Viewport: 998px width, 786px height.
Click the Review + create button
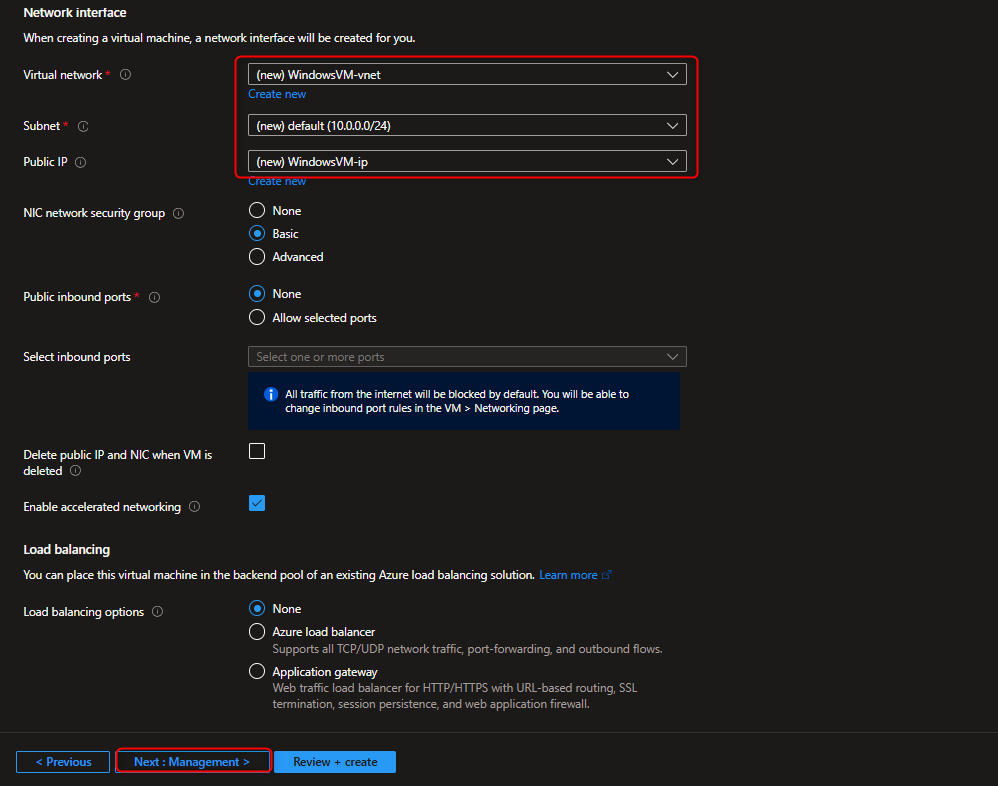[x=334, y=761]
